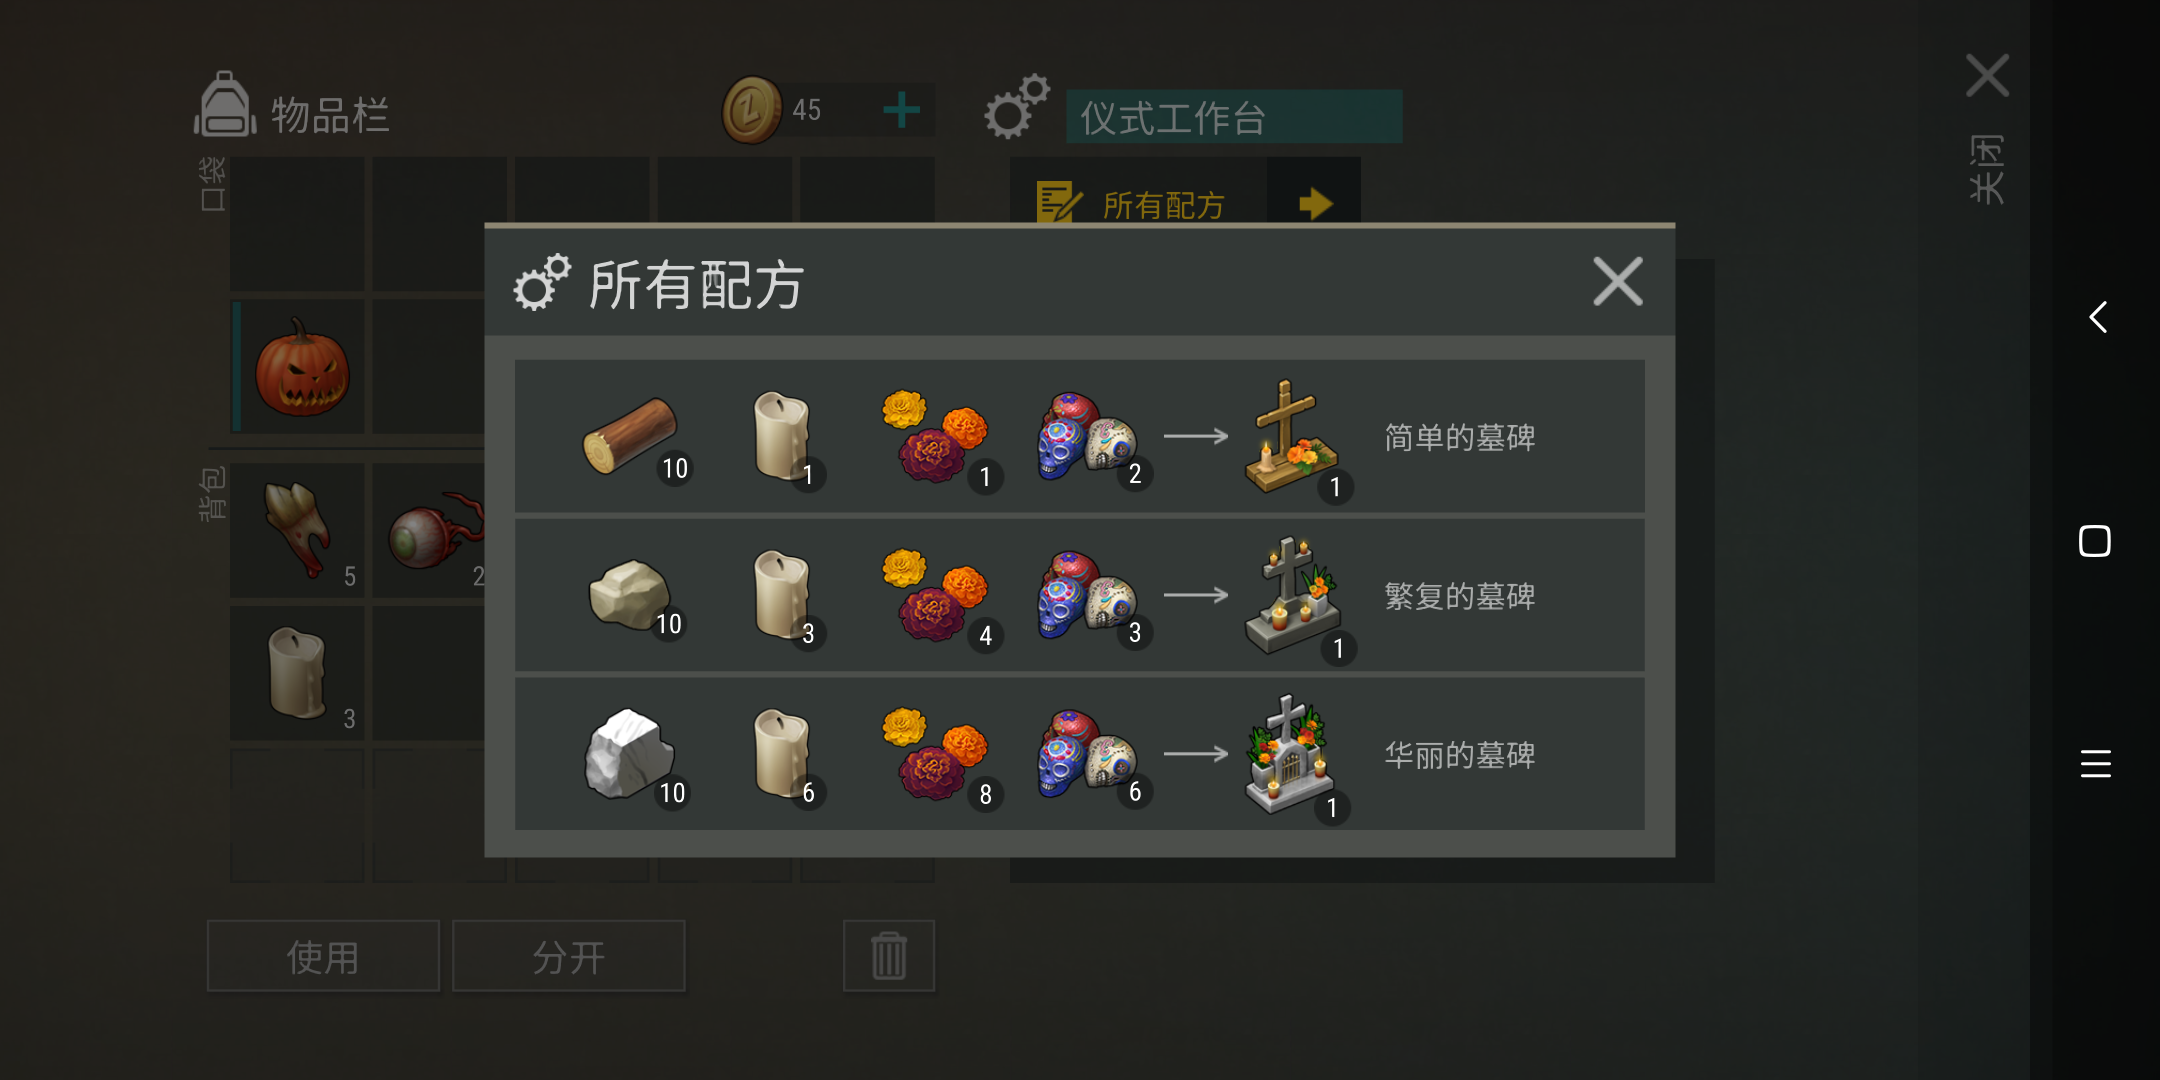Screen dimensions: 2160x1080
Task: Select the candle stack in backpack
Action: coord(297,673)
